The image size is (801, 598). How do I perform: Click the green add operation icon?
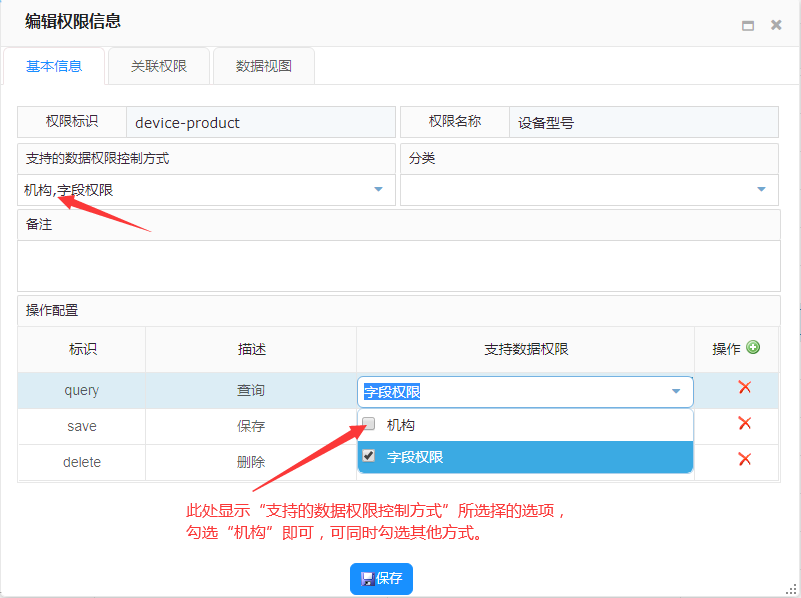click(x=753, y=348)
